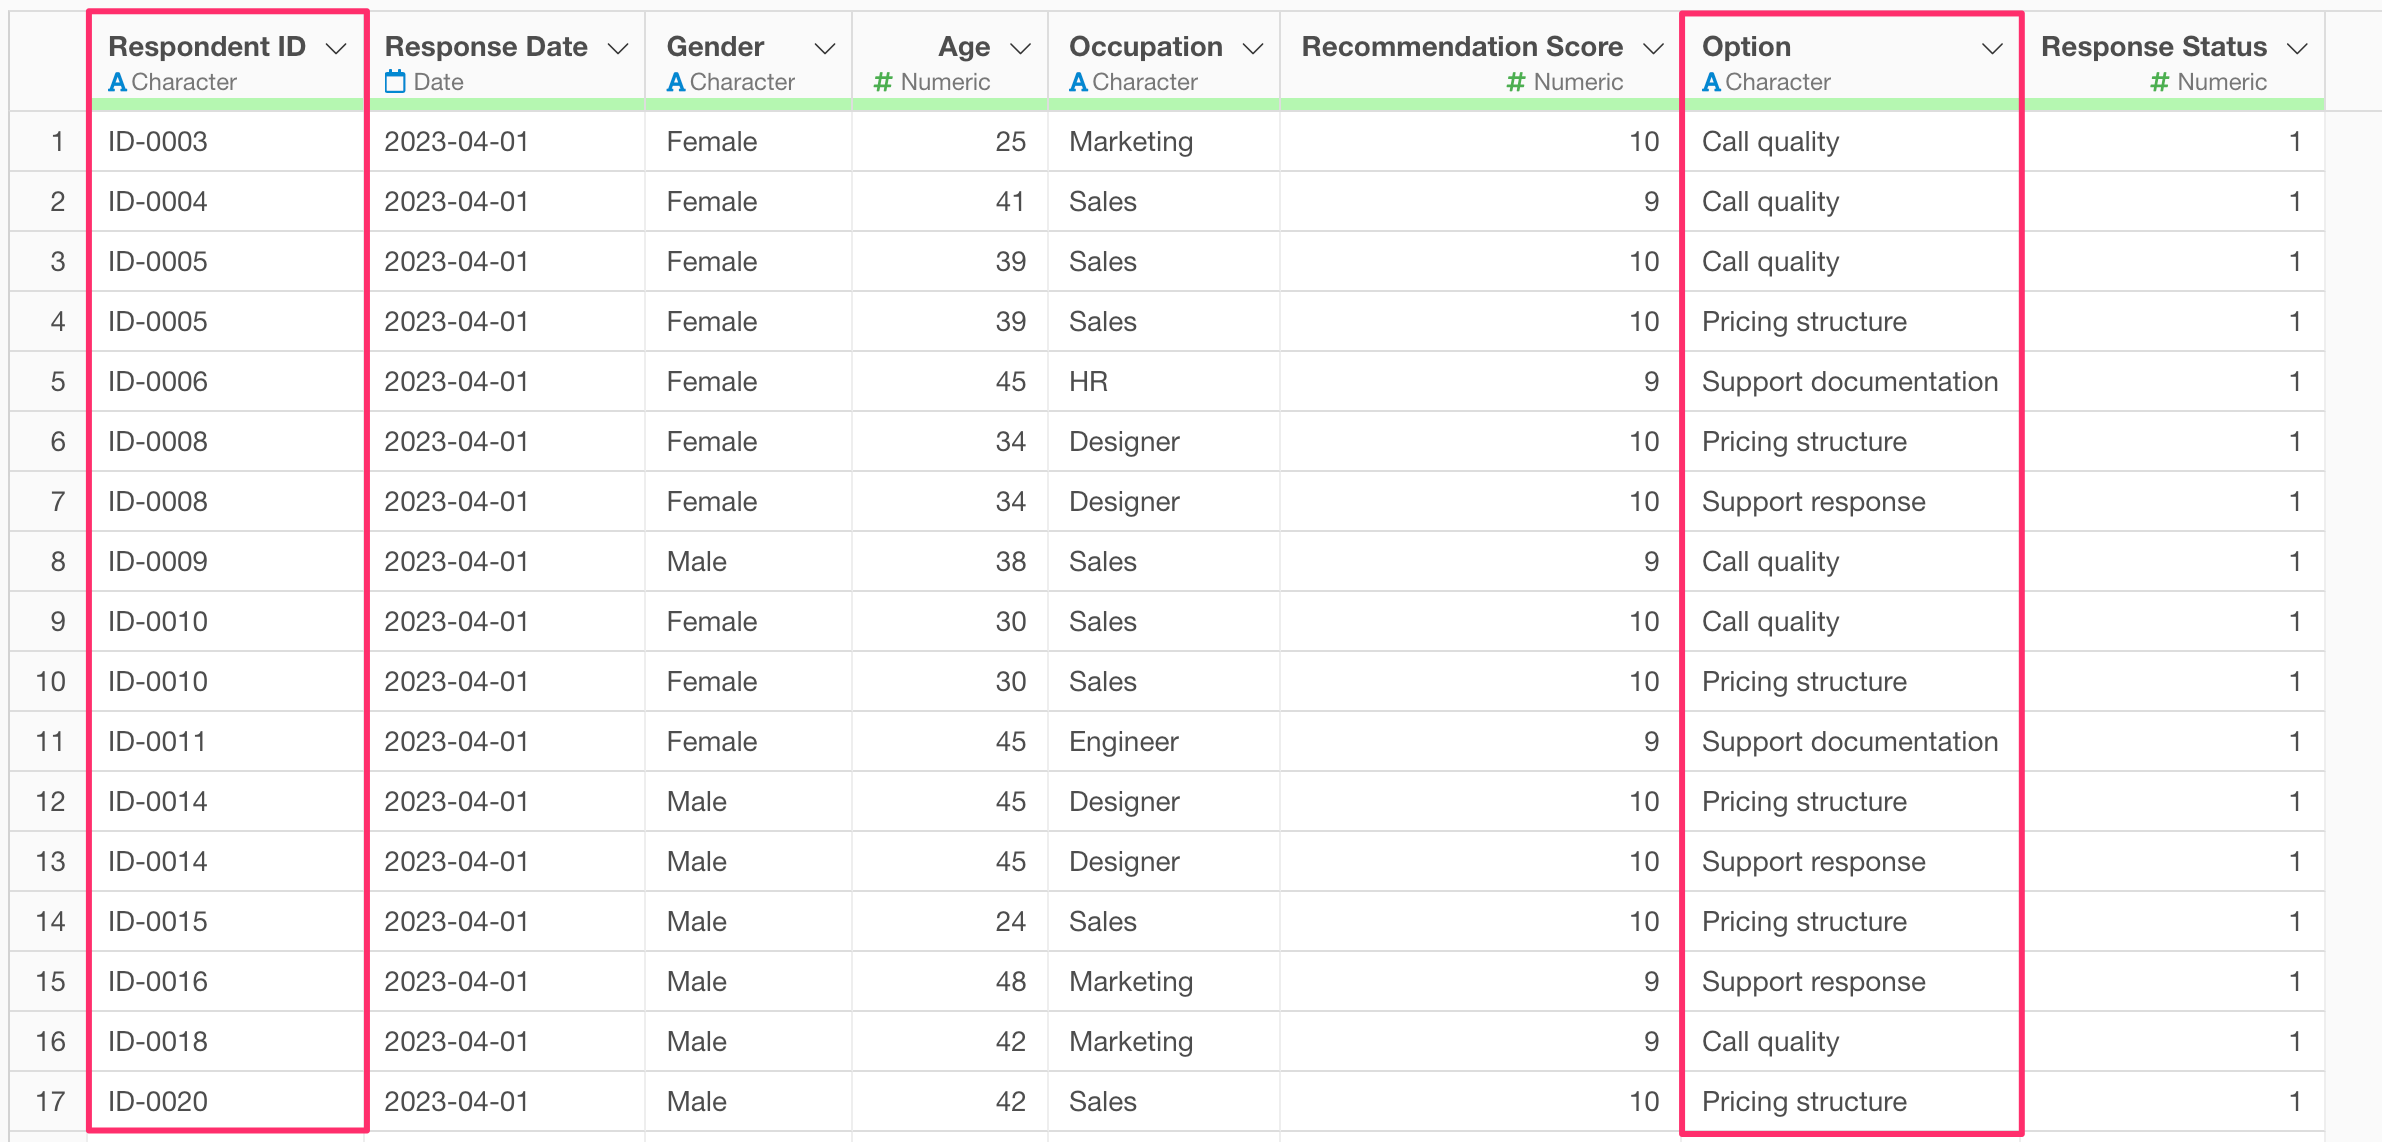Click the Character type icon under Occupation
Screen dimensions: 2382x1142
pos(1078,82)
